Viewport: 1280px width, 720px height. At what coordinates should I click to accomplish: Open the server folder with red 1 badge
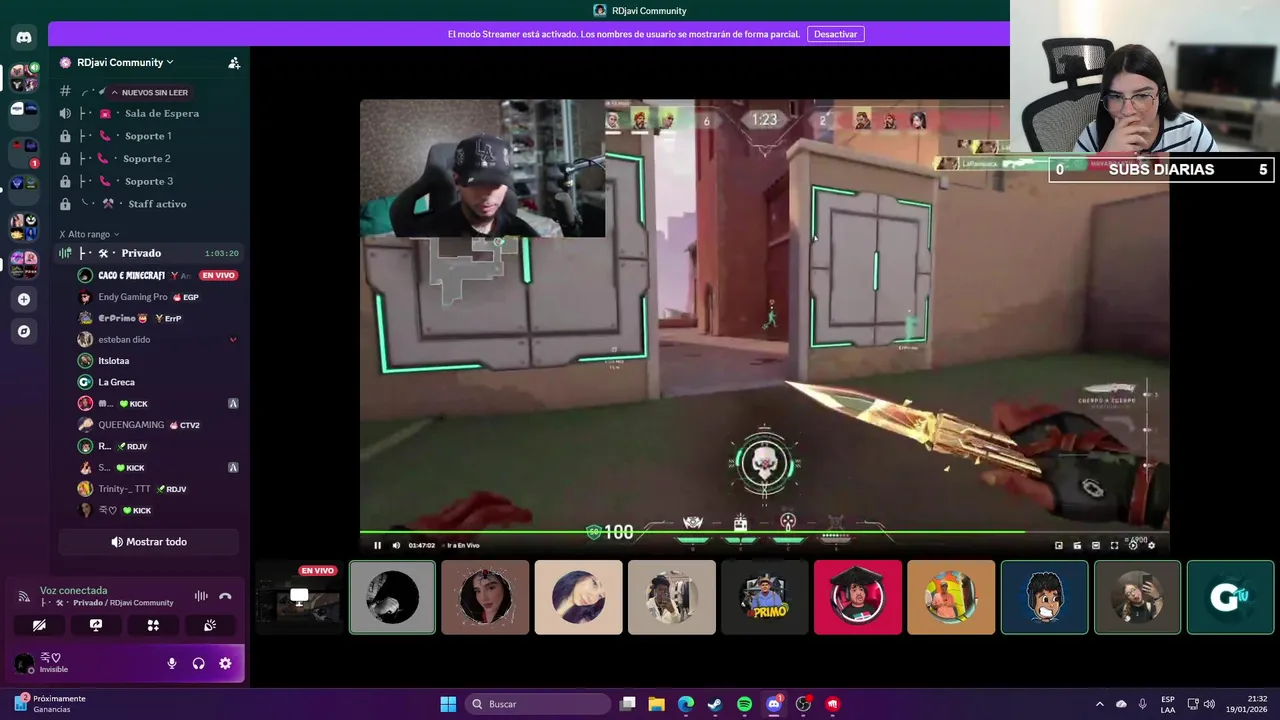coord(24,153)
